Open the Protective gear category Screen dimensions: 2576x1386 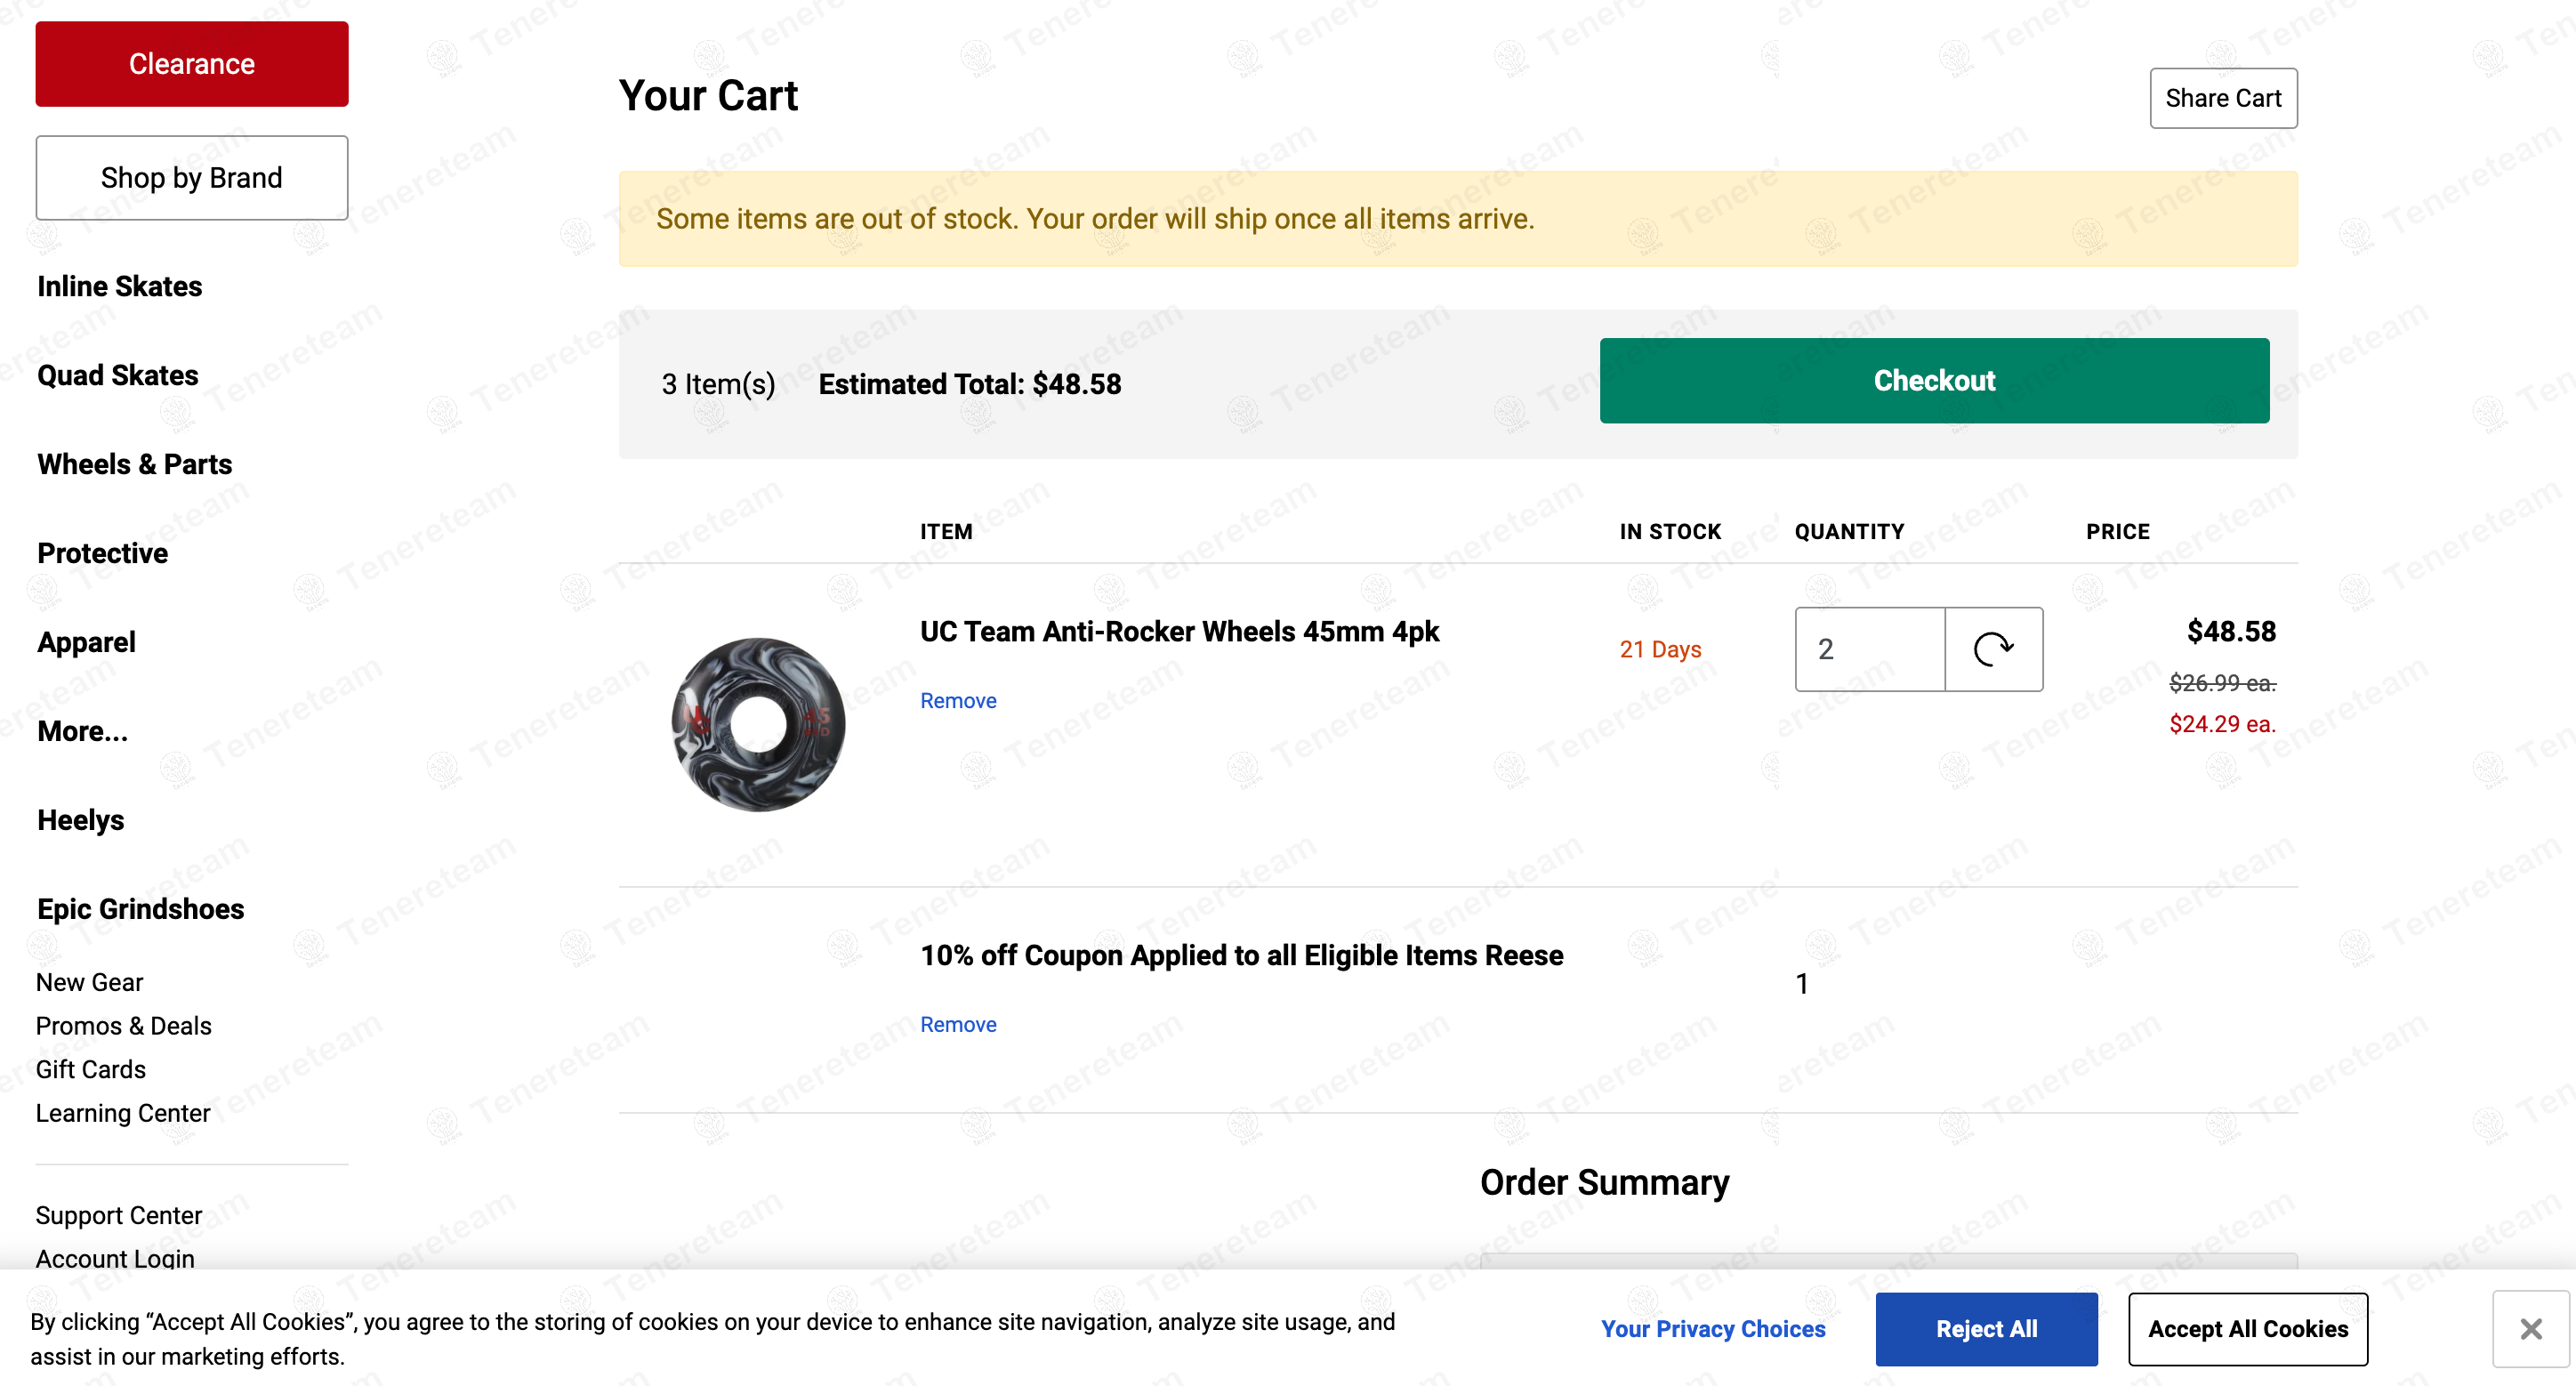coord(103,554)
